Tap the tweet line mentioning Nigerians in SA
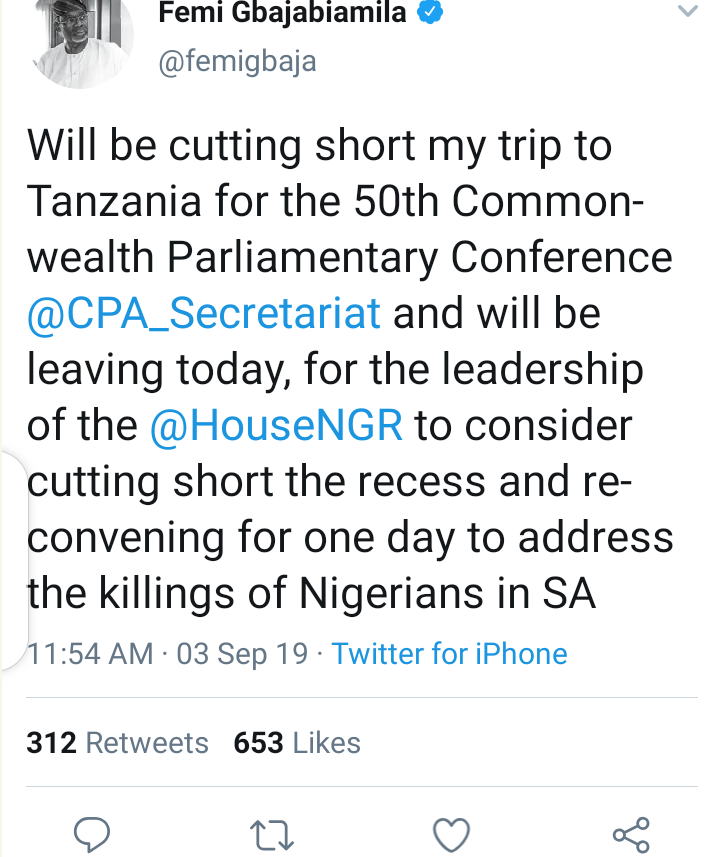 310,595
